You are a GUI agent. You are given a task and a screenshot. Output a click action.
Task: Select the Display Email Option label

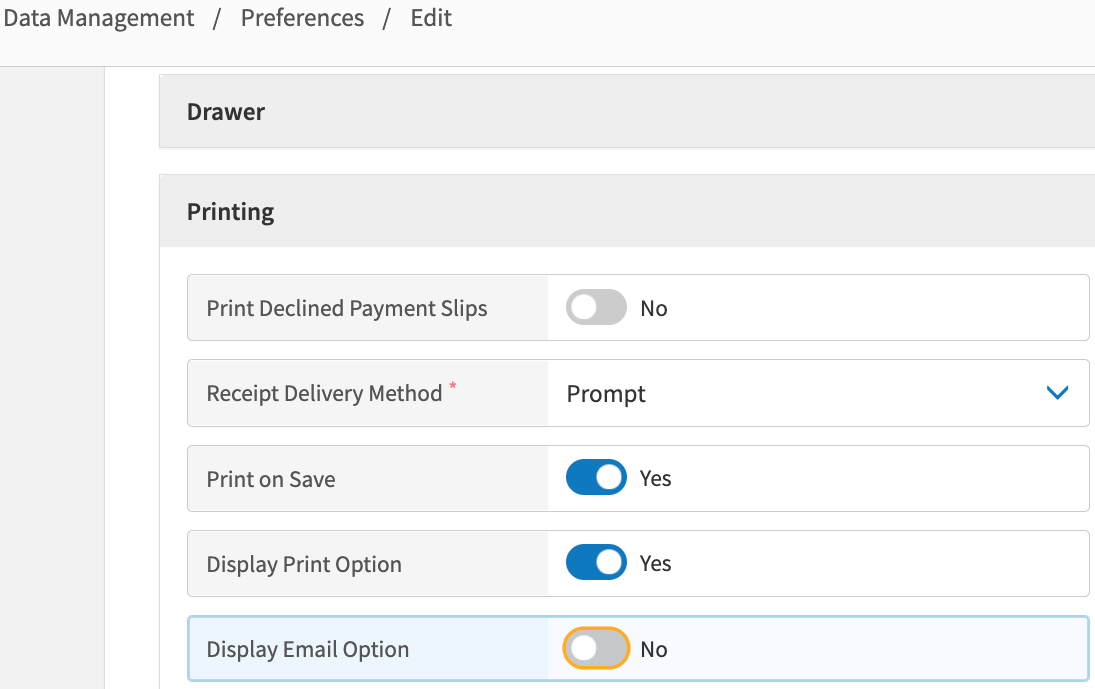[x=308, y=649]
